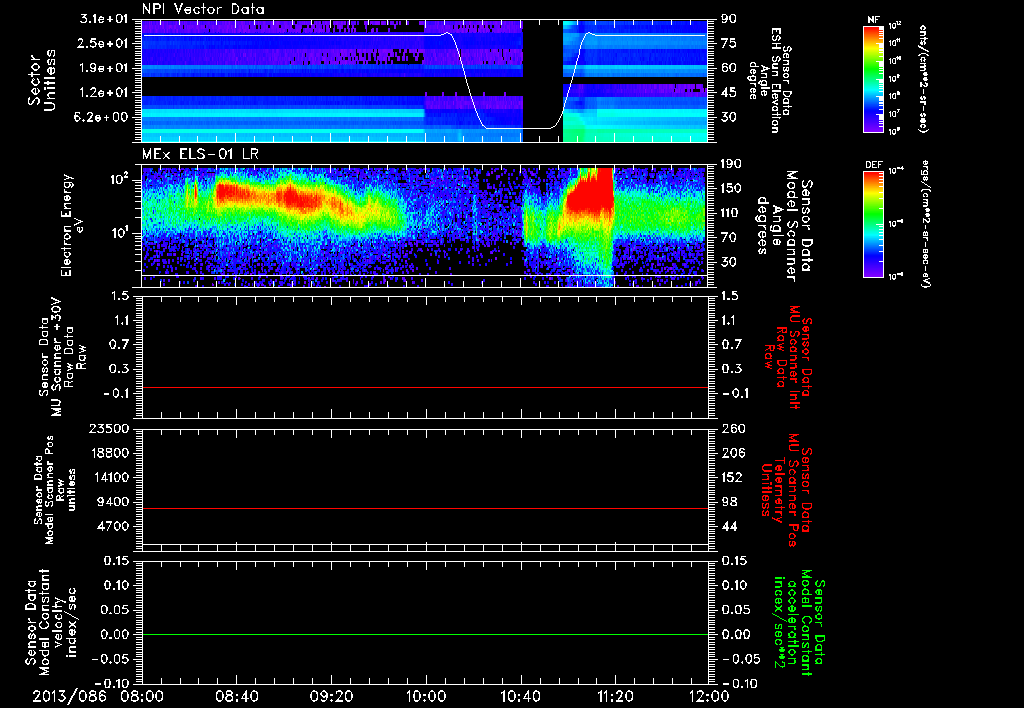
Task: Click the '2013/086 08:00' time label
Action: [x=98, y=696]
